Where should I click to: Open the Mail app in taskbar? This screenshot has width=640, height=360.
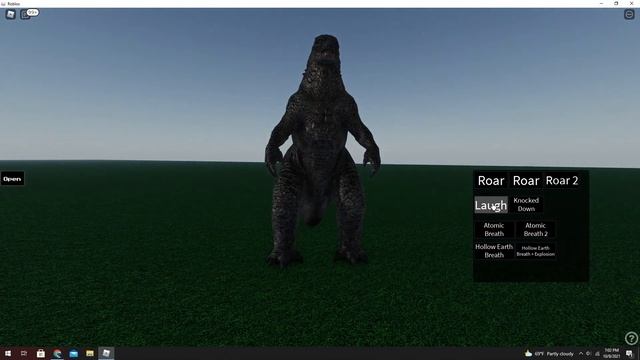pyautogui.click(x=73, y=353)
